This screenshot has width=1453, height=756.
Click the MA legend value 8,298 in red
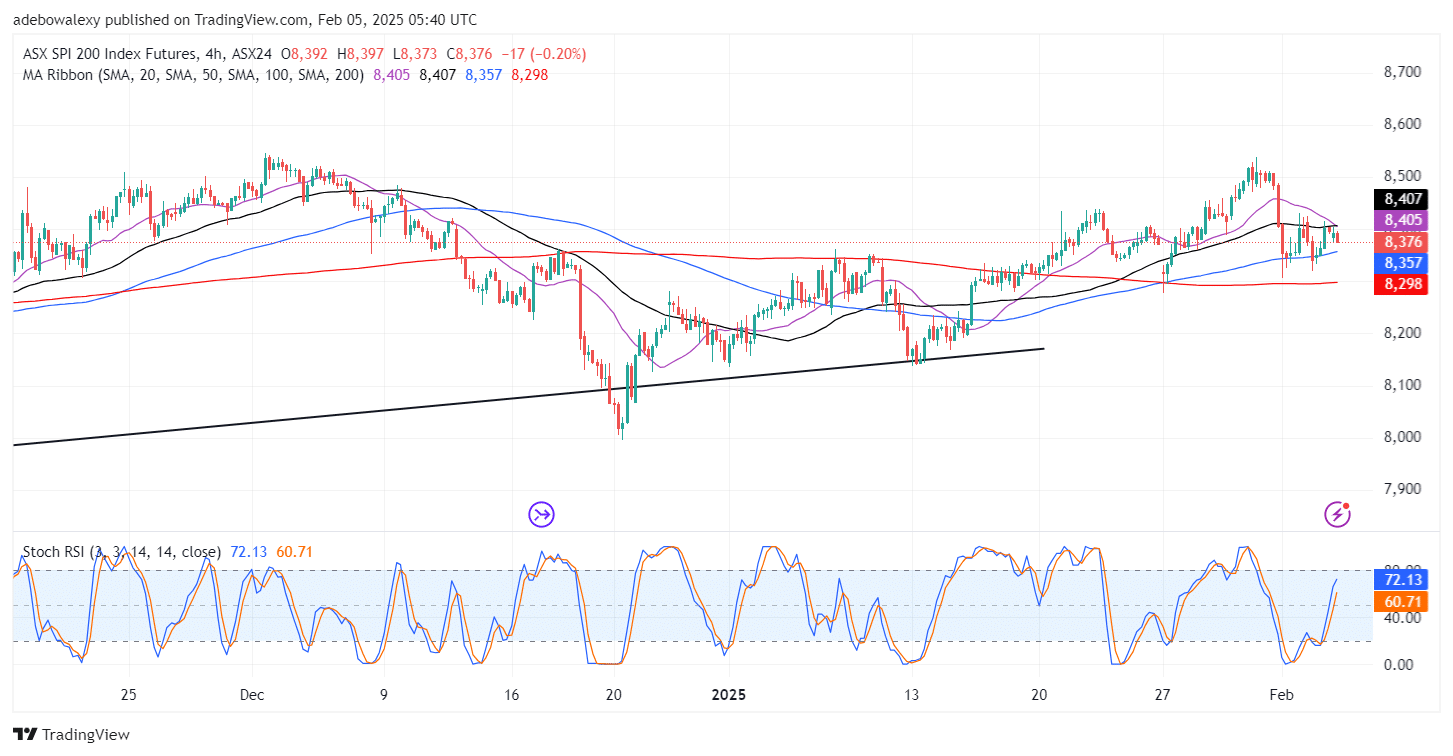[x=528, y=74]
